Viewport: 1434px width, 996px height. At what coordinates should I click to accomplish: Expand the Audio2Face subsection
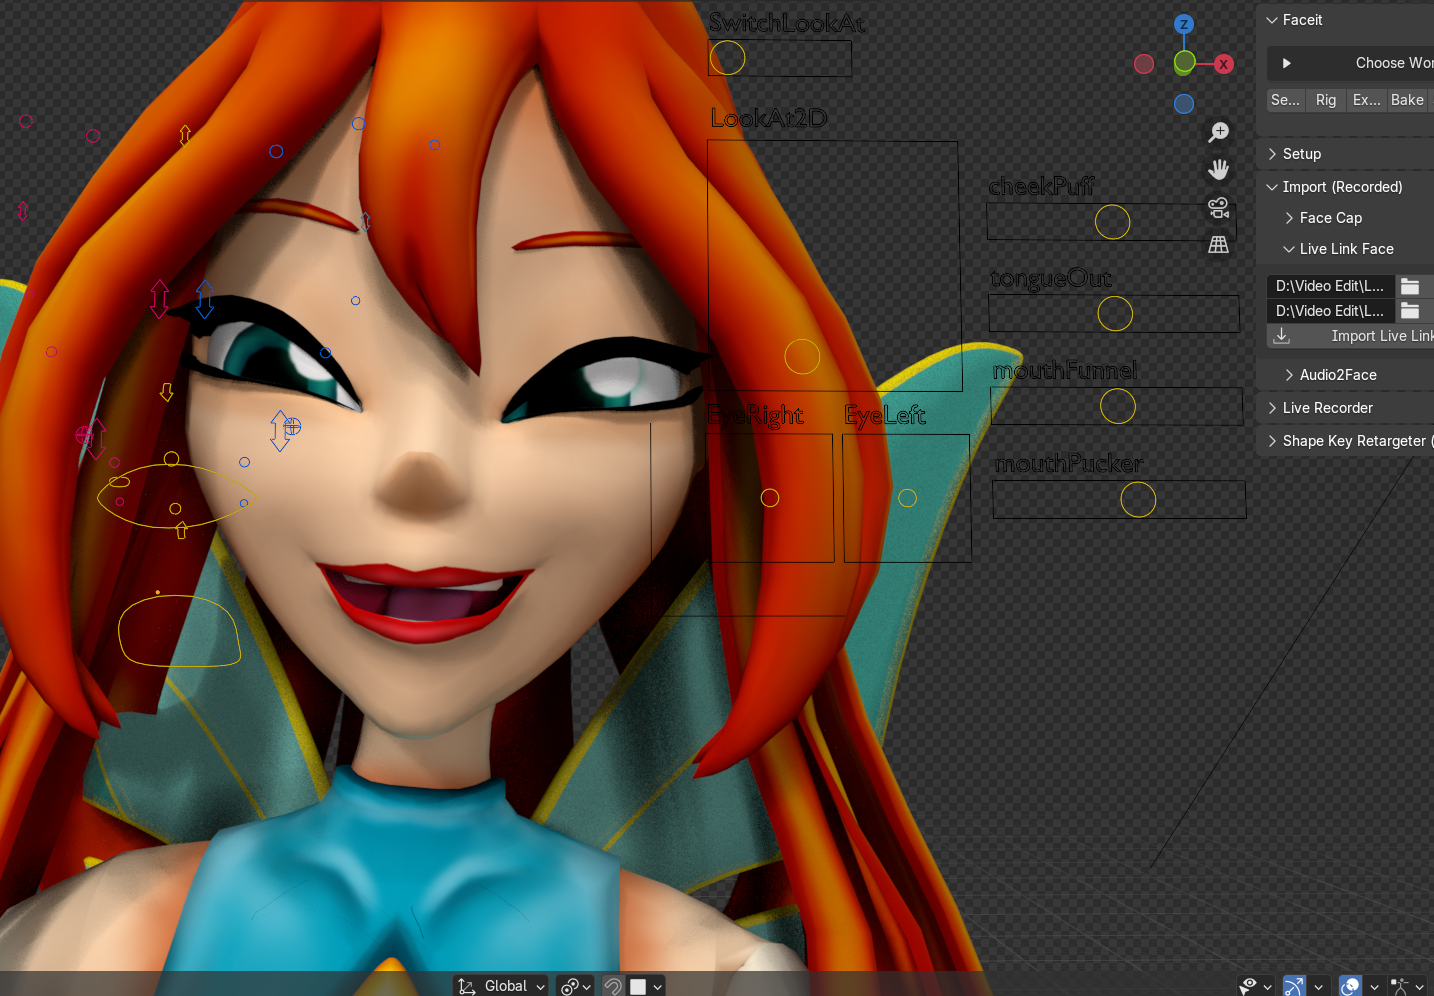point(1289,375)
